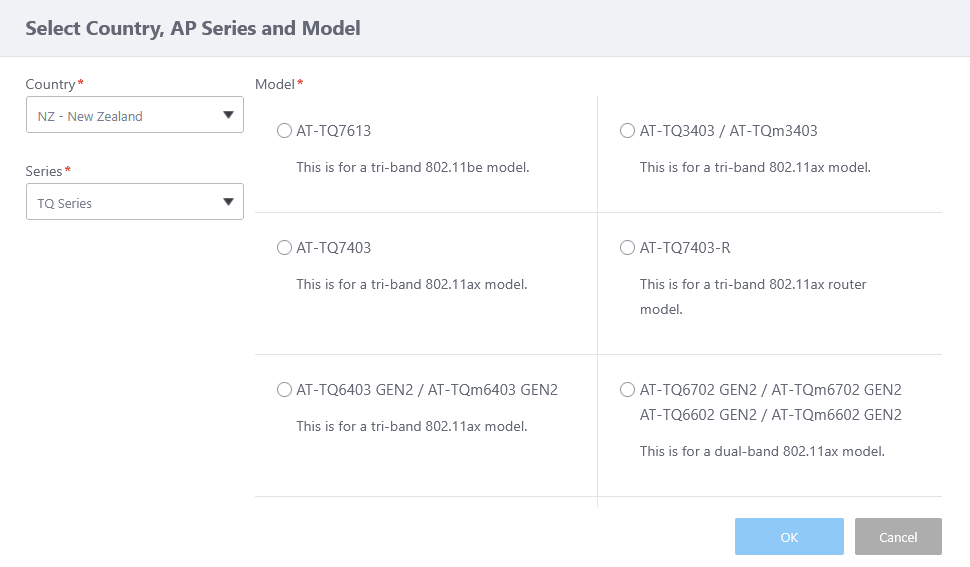
Task: Click the AT-TQ7403-R label text
Action: pos(685,248)
